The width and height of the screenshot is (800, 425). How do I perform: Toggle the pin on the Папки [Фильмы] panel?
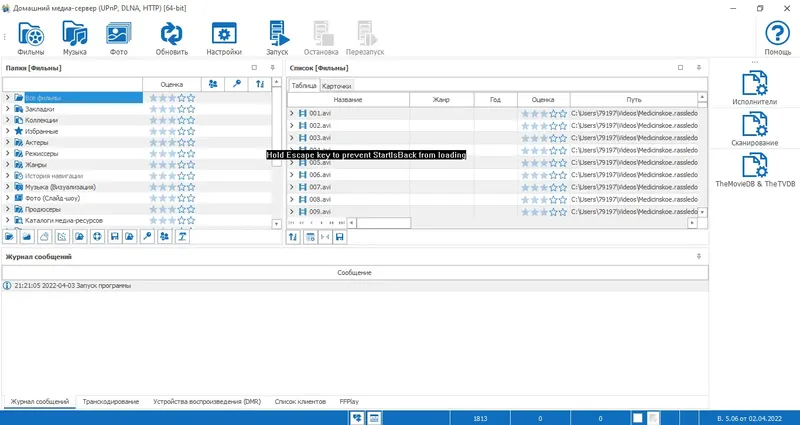(x=272, y=67)
